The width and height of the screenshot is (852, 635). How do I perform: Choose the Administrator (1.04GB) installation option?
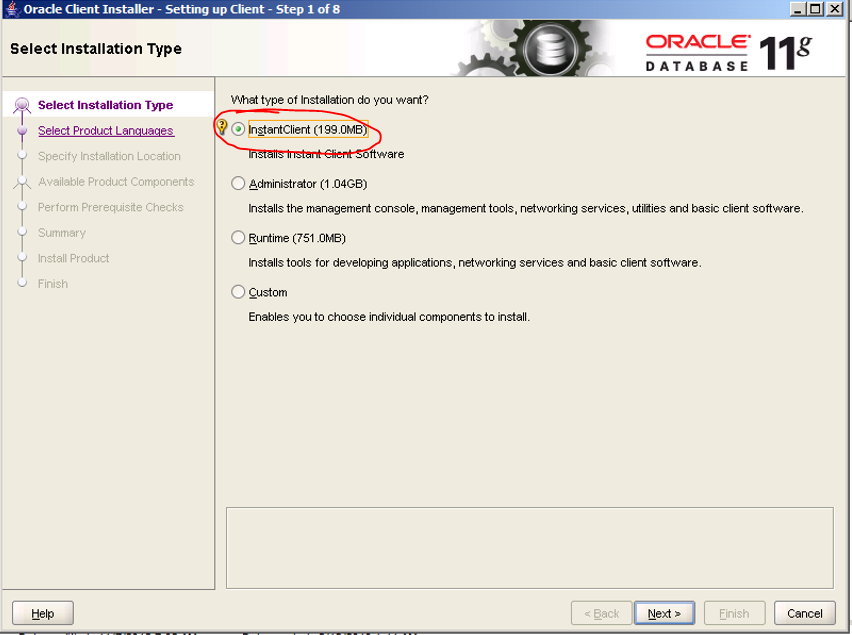click(x=238, y=184)
